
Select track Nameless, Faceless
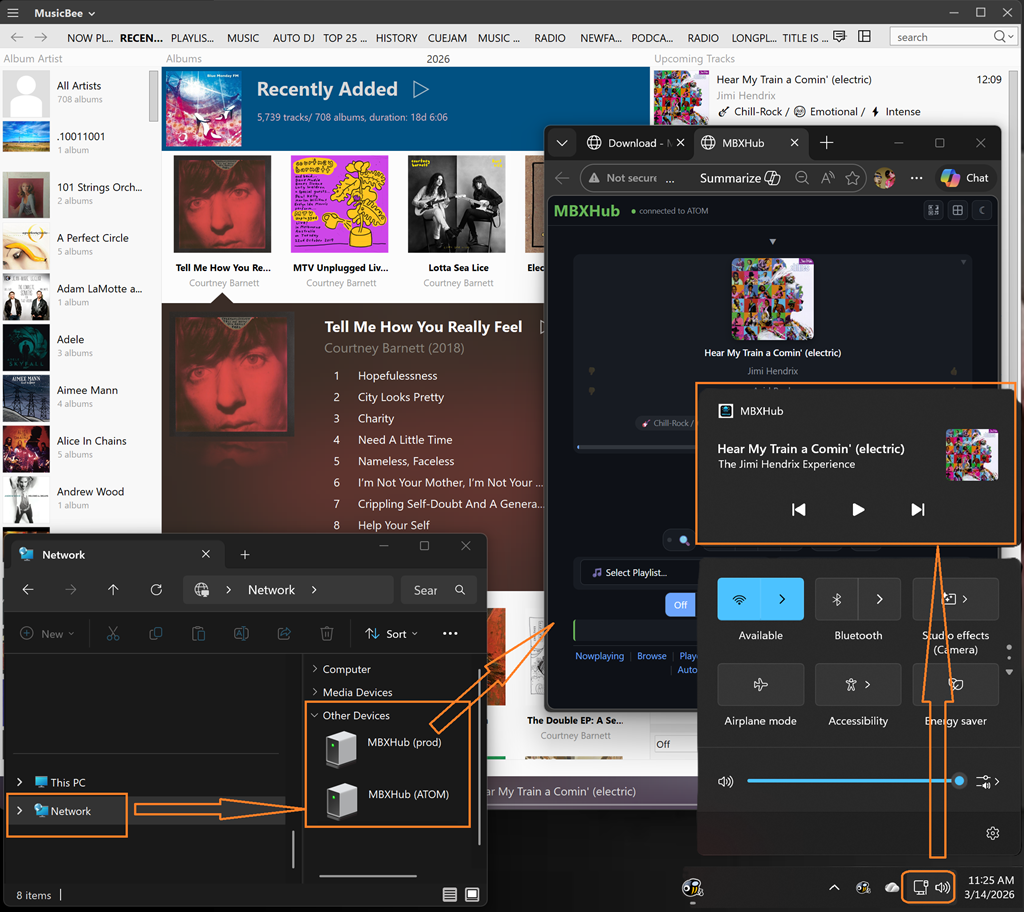406,461
